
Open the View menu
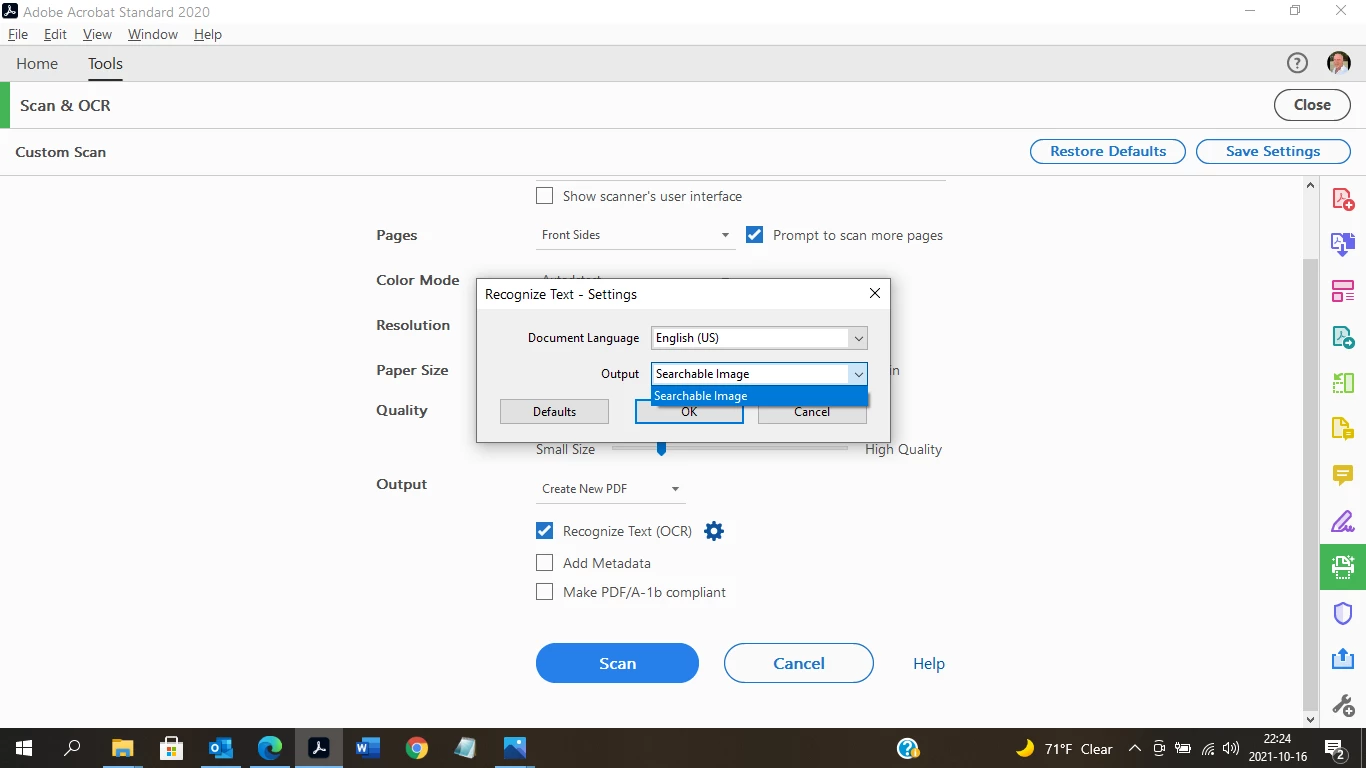coord(97,34)
